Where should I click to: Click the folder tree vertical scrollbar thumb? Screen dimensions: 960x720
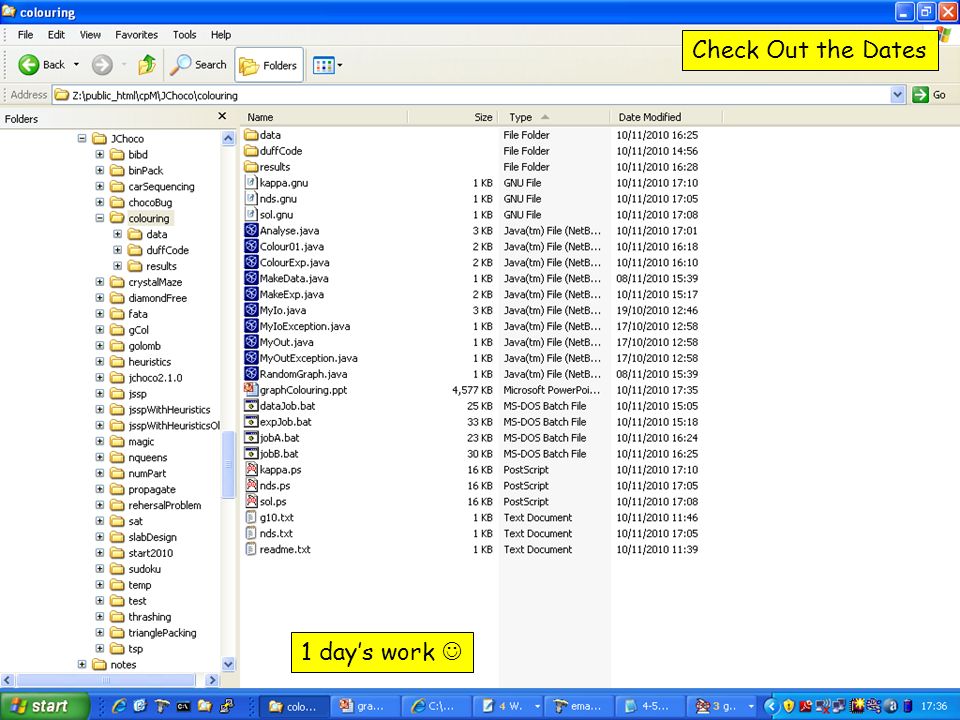(x=228, y=465)
